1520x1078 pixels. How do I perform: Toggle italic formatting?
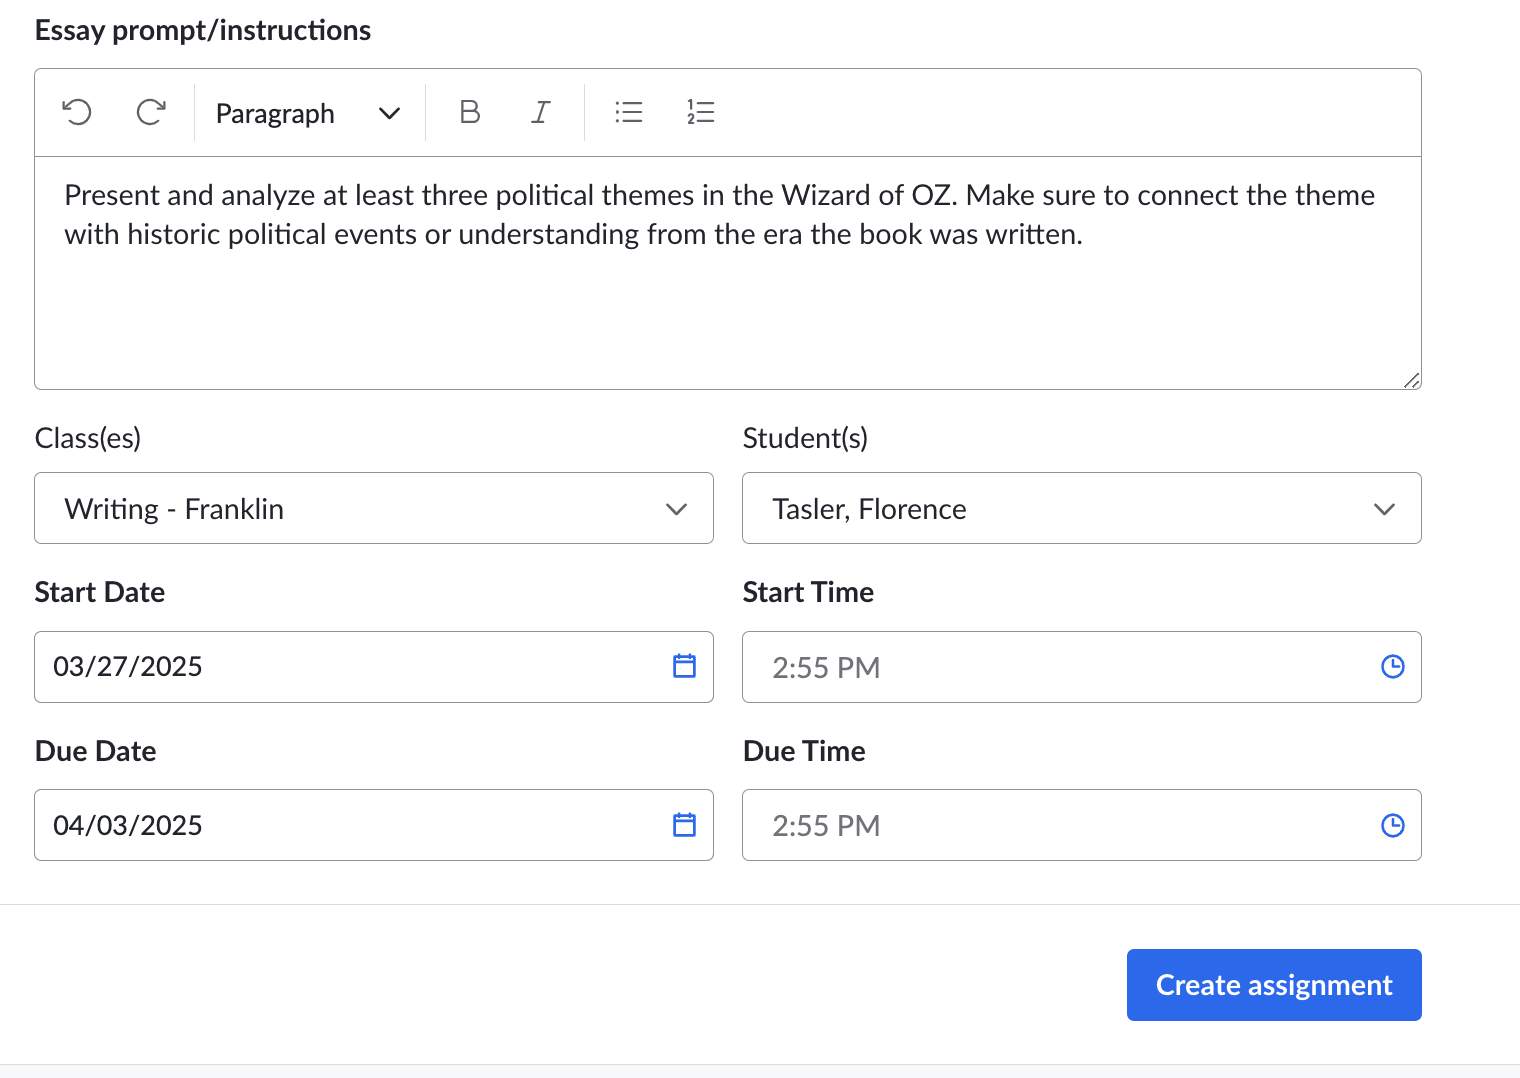(x=541, y=112)
